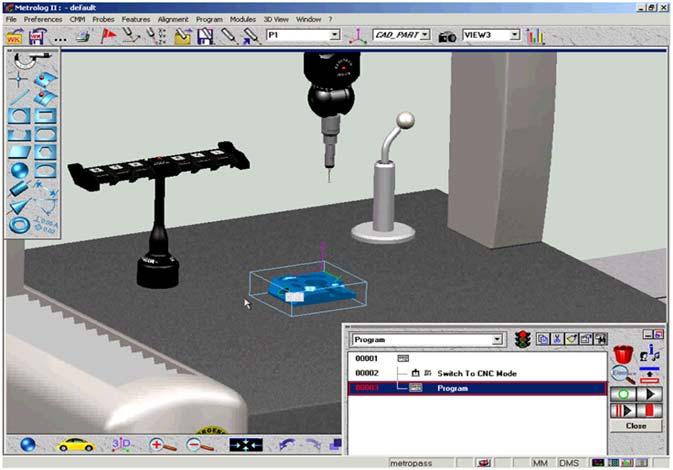Select the Point feature tool
This screenshot has height=470, width=673.
18,79
